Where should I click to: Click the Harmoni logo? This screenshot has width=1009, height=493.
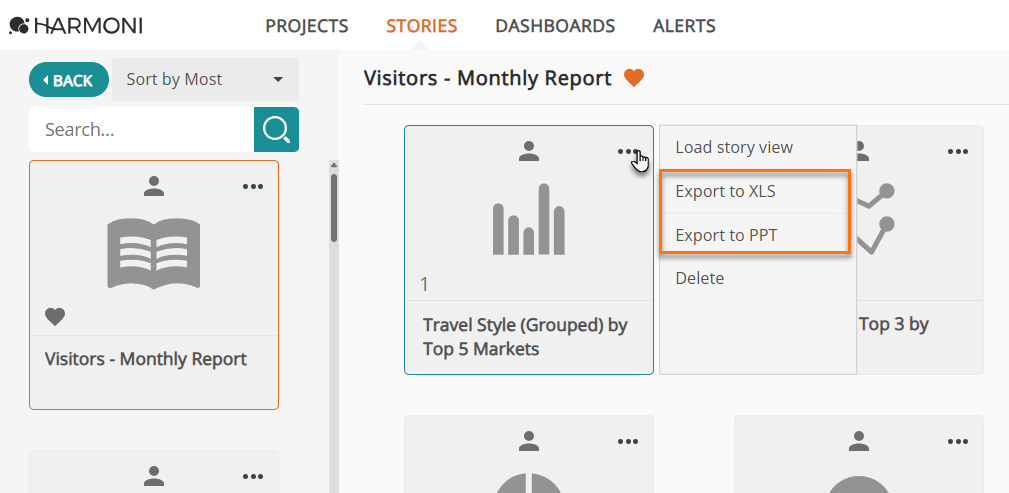(75, 26)
